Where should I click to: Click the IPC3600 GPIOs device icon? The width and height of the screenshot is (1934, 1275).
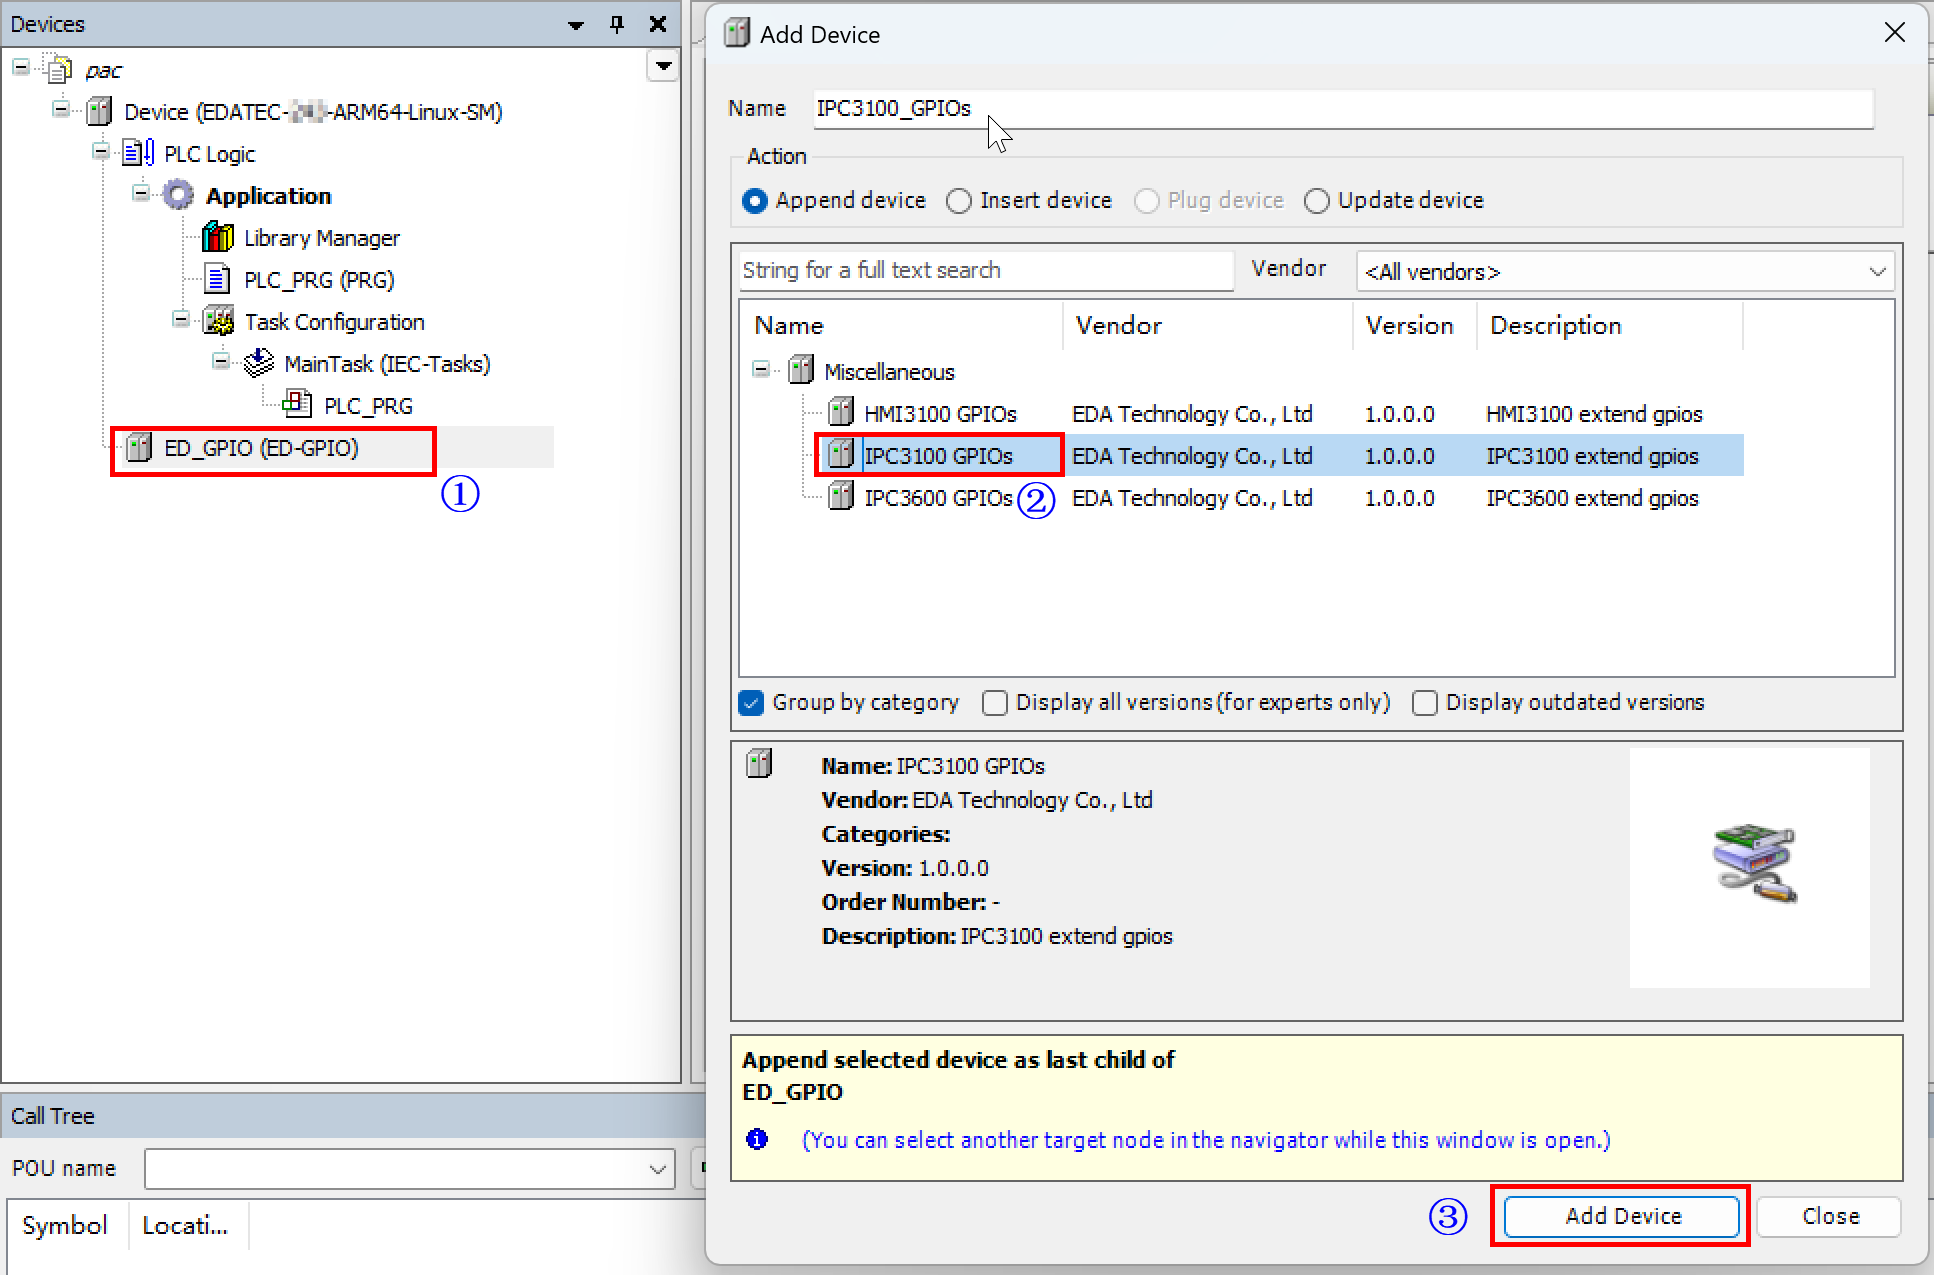coord(840,497)
